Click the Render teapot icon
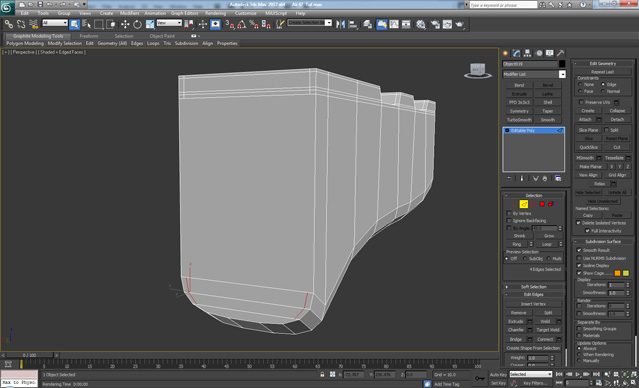Viewport: 639px width, 388px height. (x=460, y=24)
